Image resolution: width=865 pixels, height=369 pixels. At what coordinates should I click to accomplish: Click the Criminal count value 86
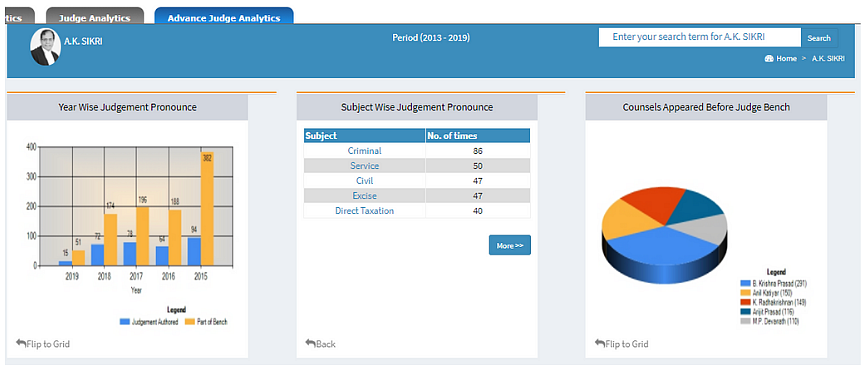click(x=478, y=151)
